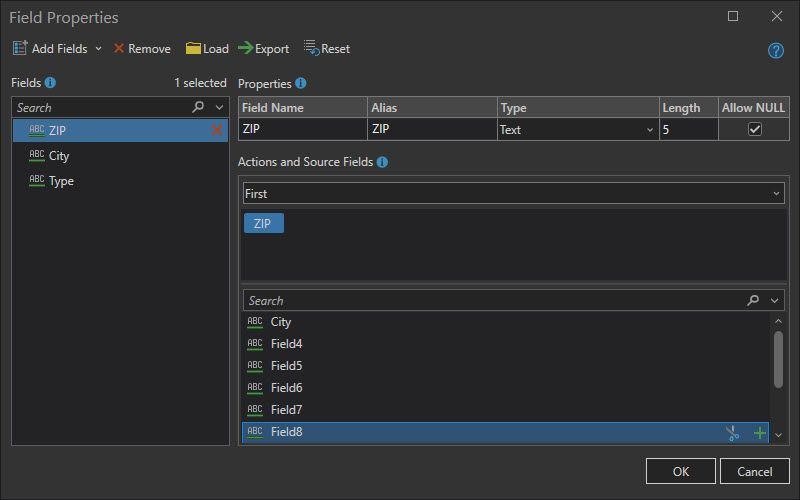Select Field7 in source fields list
Viewport: 800px width, 500px height.
(x=505, y=410)
